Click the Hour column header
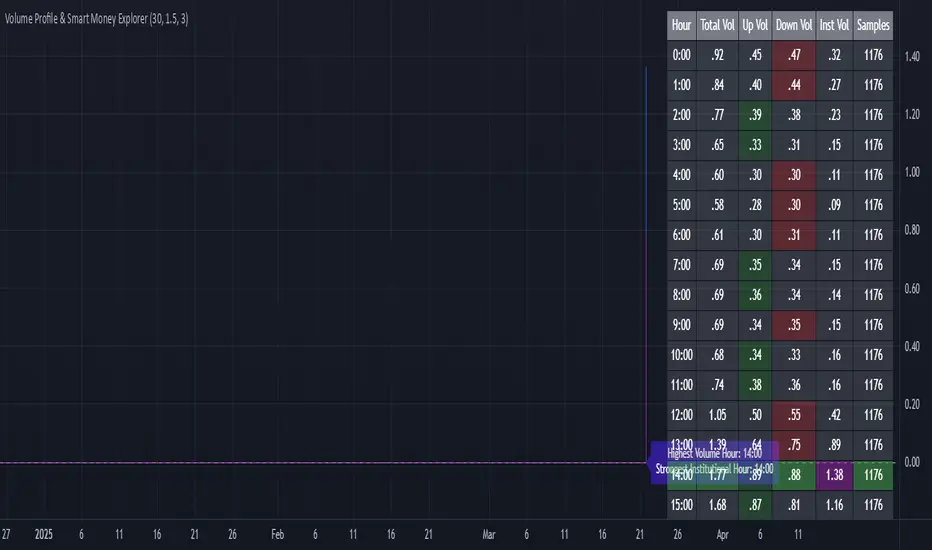Screen dimensions: 932x550 (x=681, y=25)
